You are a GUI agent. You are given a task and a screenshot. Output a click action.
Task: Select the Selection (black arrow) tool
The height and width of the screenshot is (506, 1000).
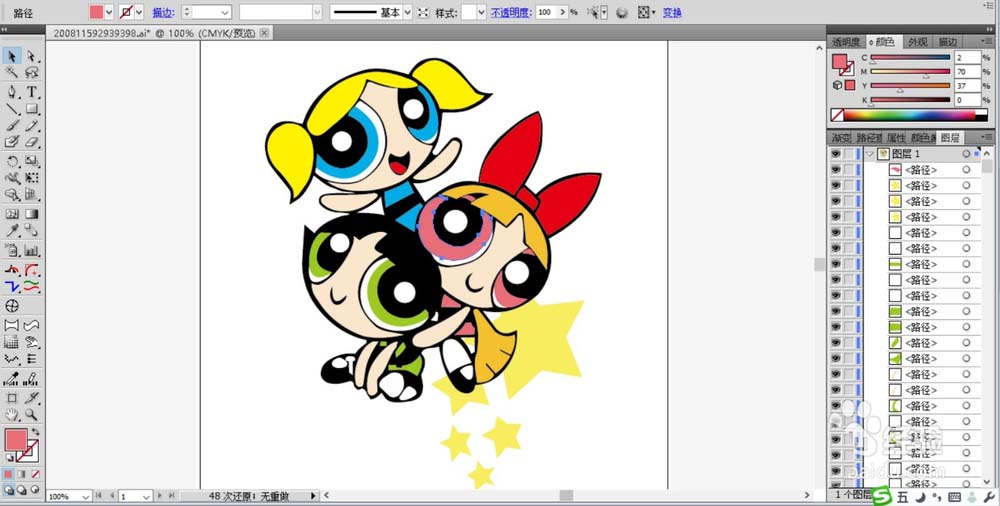pyautogui.click(x=11, y=56)
